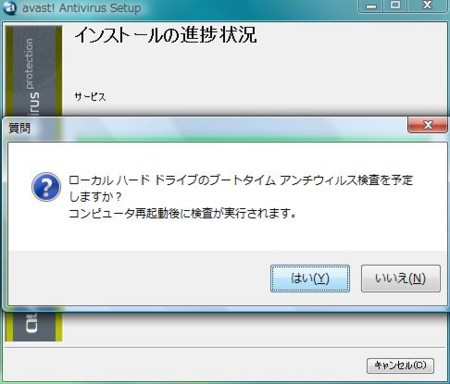Click the 質問 dialog title
The image size is (450, 384).
click(19, 128)
